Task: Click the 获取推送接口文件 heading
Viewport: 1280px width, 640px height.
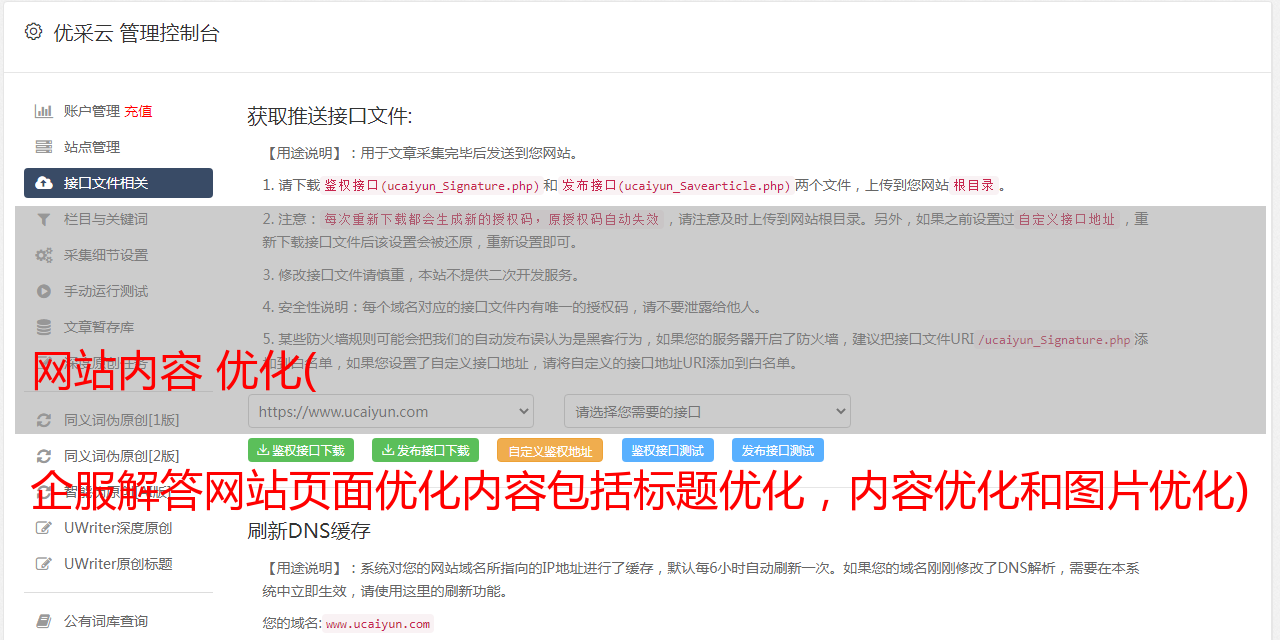Action: [x=330, y=116]
